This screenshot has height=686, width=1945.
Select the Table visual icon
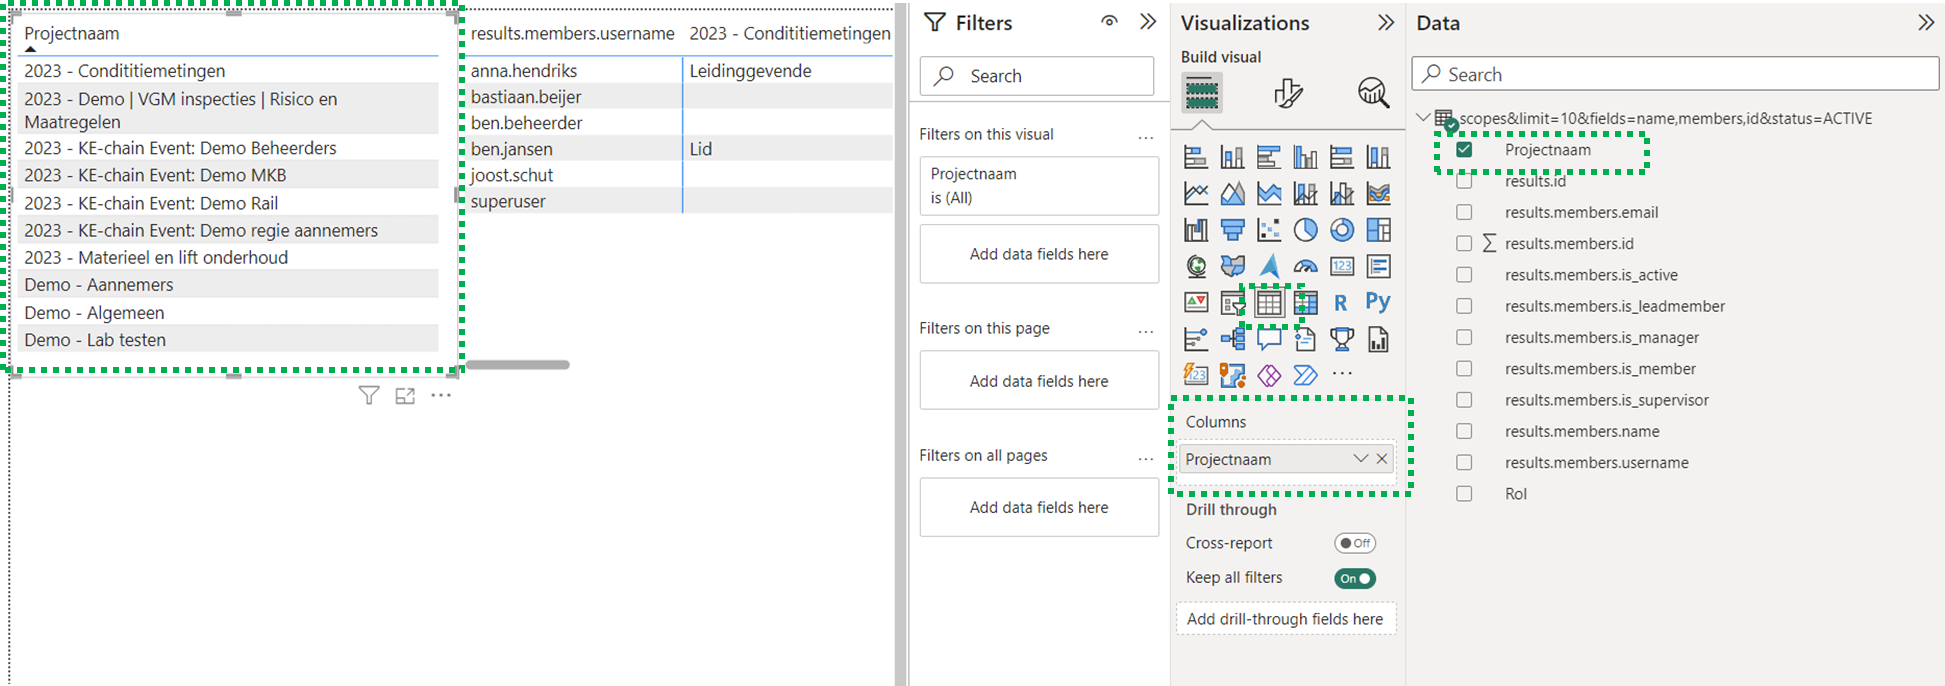[x=1269, y=302]
